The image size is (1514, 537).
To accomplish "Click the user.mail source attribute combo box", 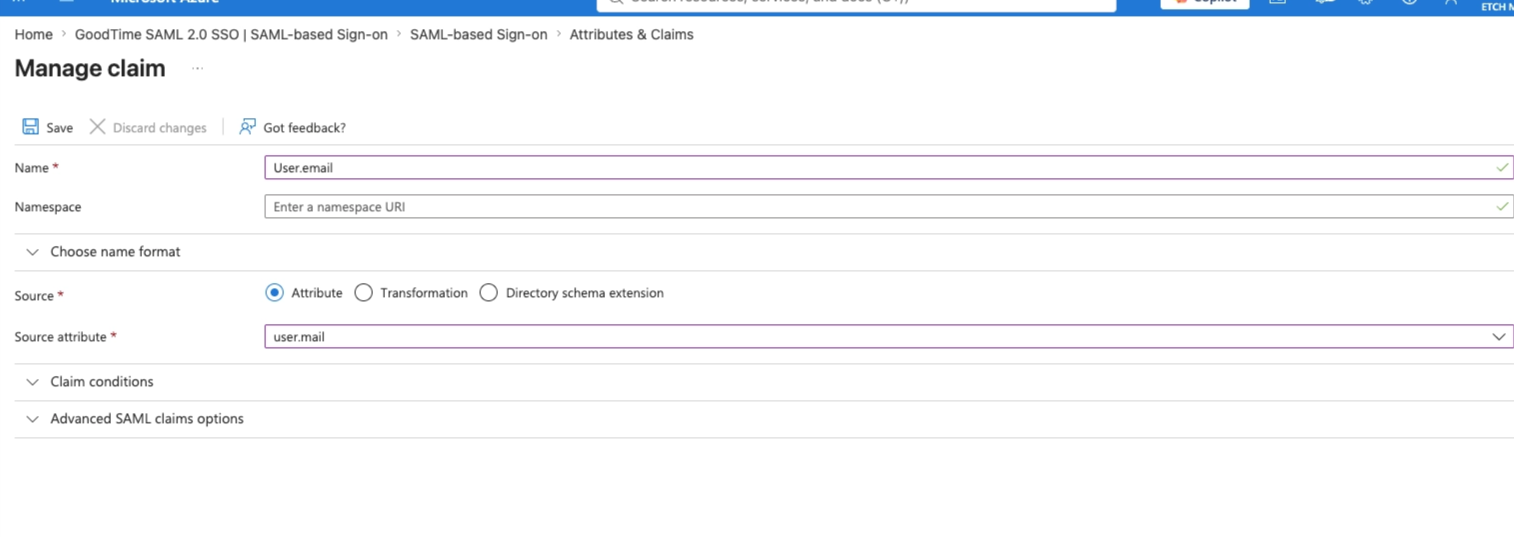I will point(888,336).
